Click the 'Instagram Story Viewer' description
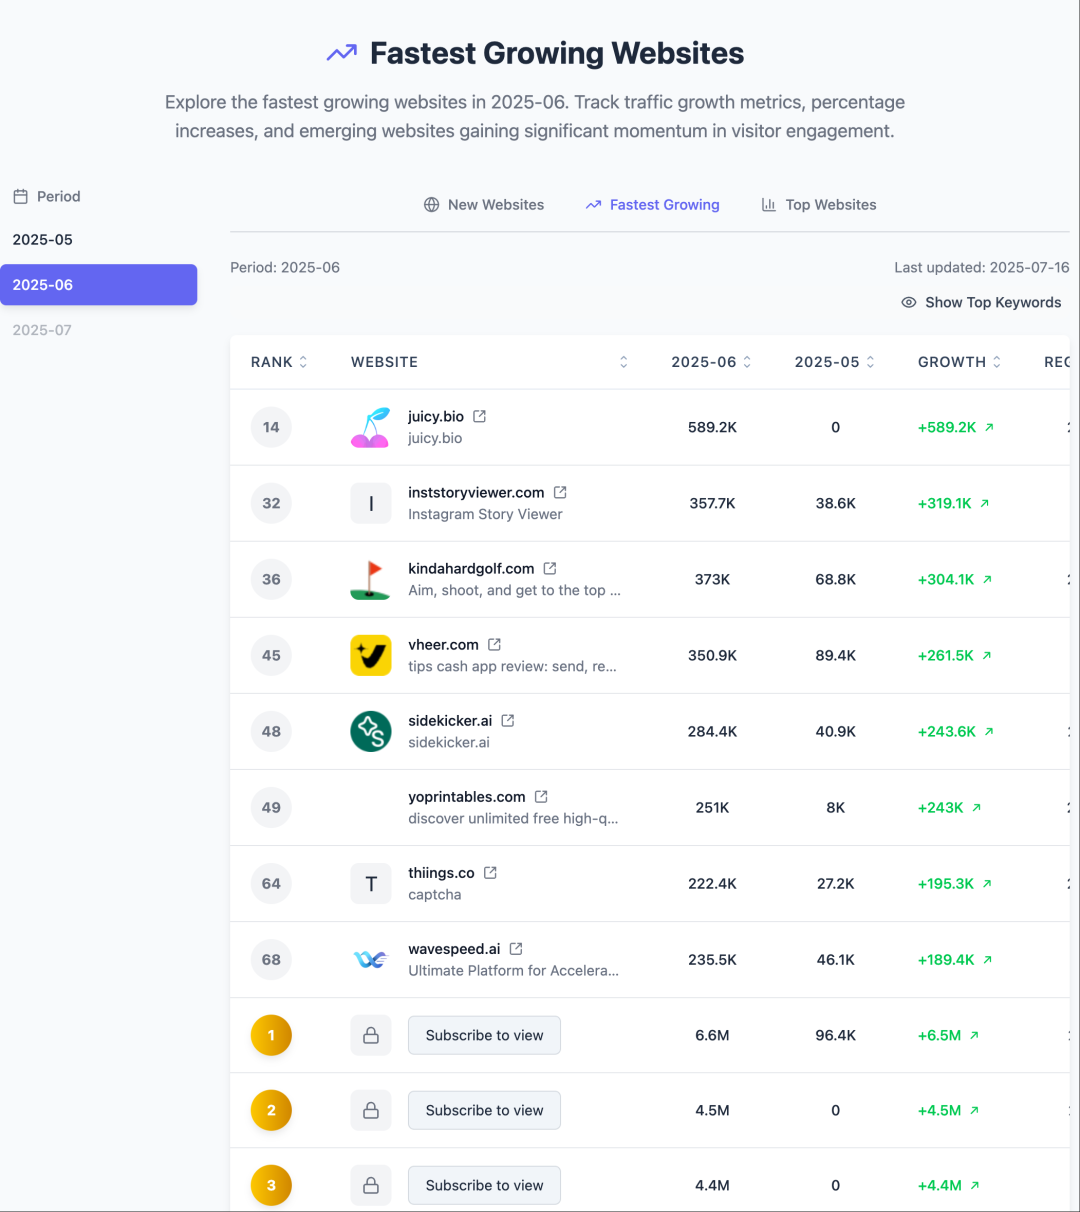1080x1212 pixels. point(485,514)
